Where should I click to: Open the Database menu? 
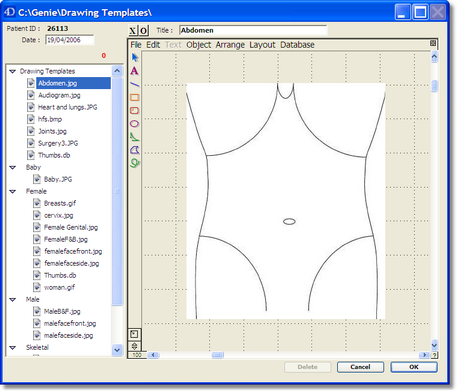pyautogui.click(x=297, y=45)
